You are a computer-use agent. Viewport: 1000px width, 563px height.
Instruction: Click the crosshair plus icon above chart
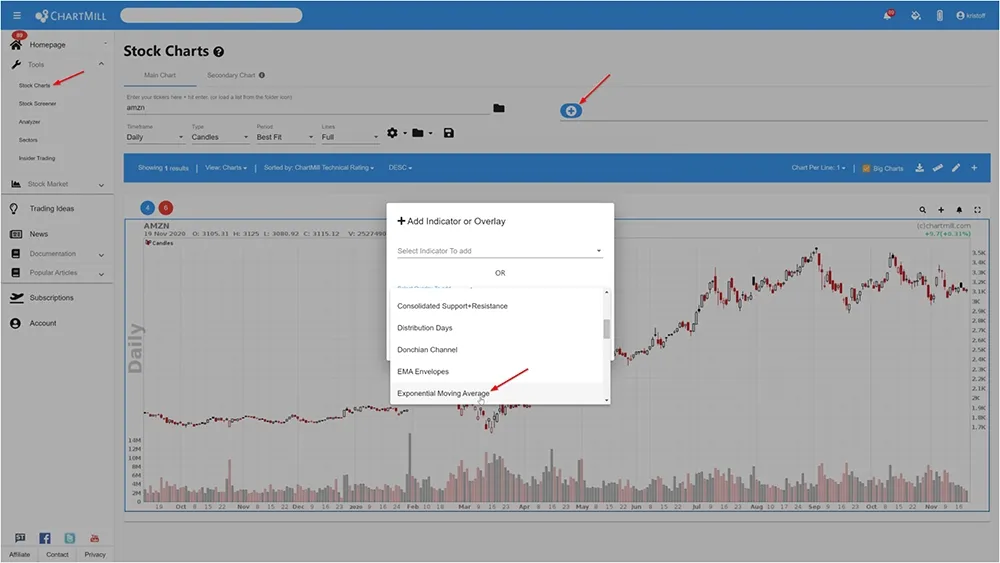[x=941, y=210]
